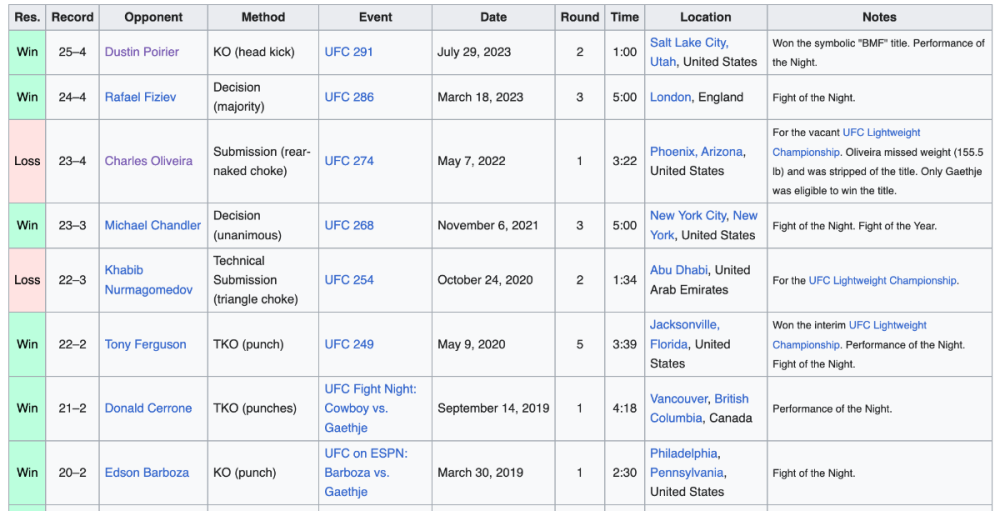
Task: Open the UFC 291 event link
Action: [349, 52]
